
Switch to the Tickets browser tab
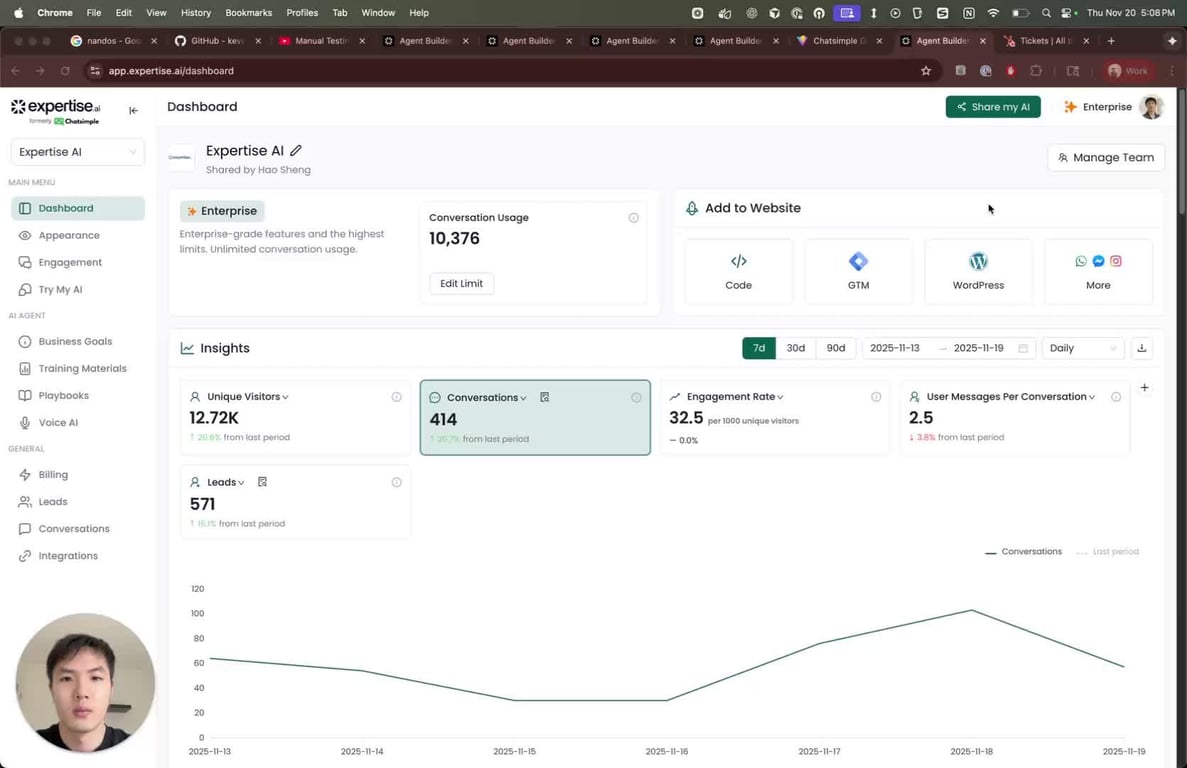click(1047, 41)
